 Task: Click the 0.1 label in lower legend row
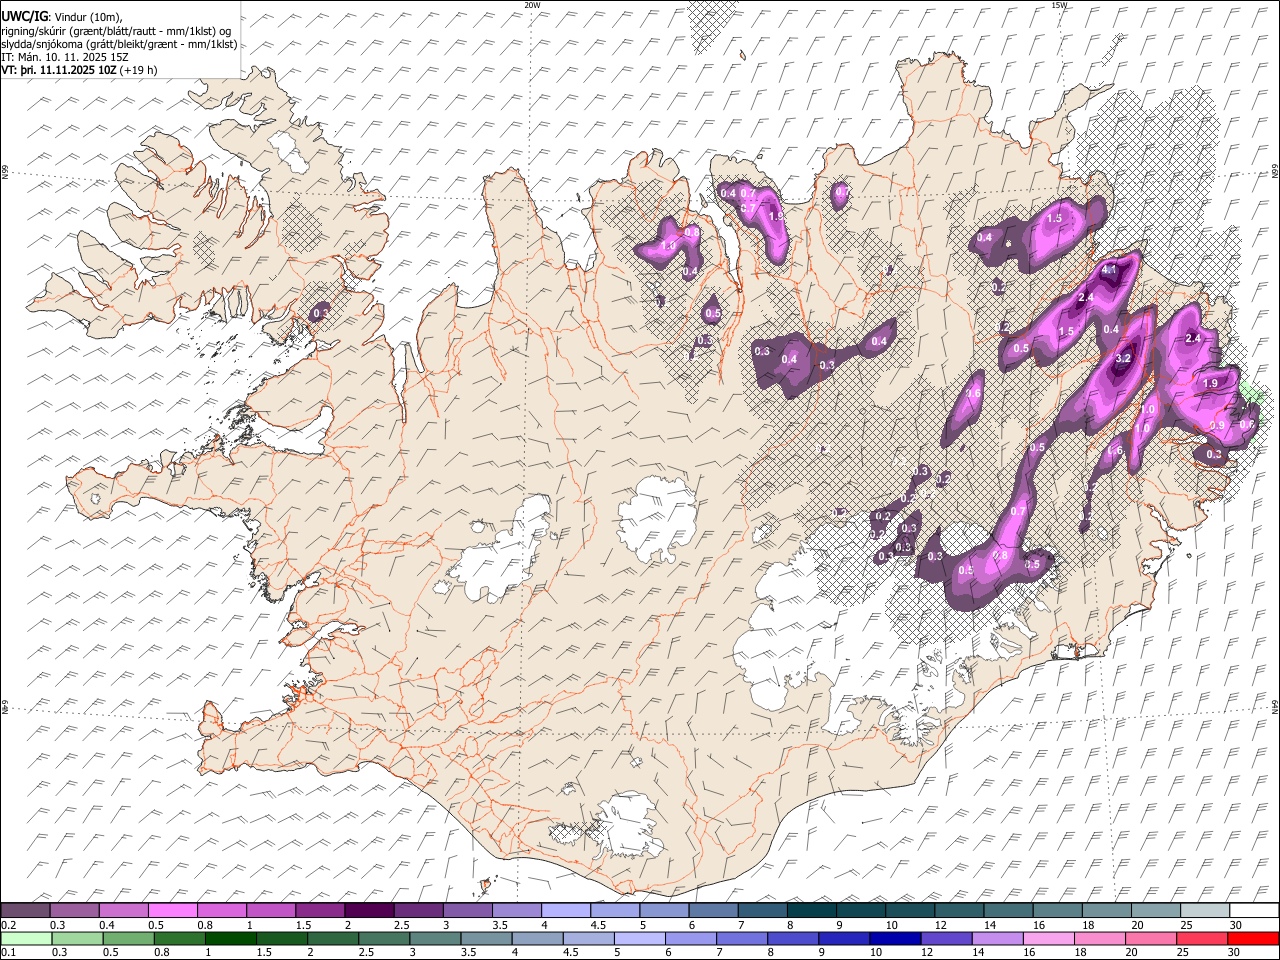(7, 953)
